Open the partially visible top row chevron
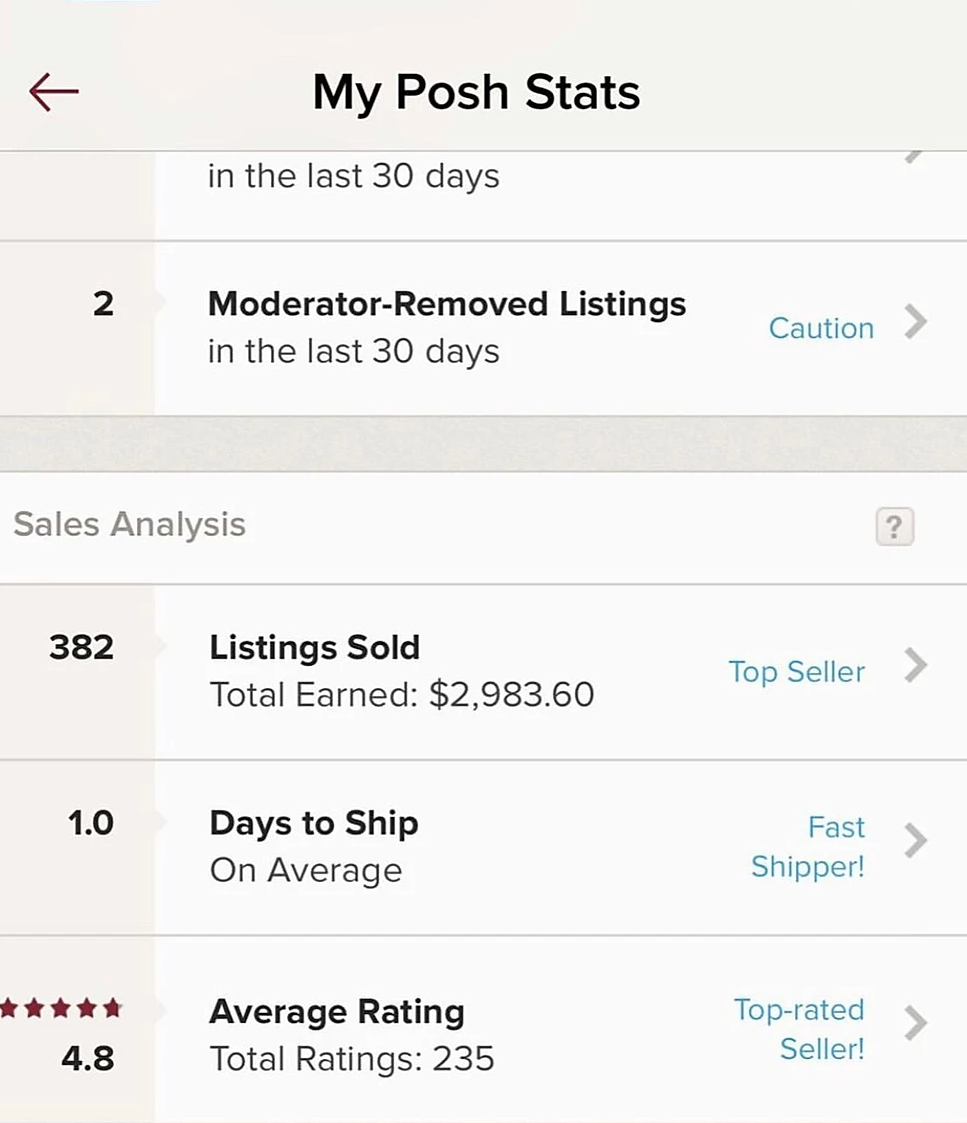This screenshot has height=1123, width=967. pos(913,157)
